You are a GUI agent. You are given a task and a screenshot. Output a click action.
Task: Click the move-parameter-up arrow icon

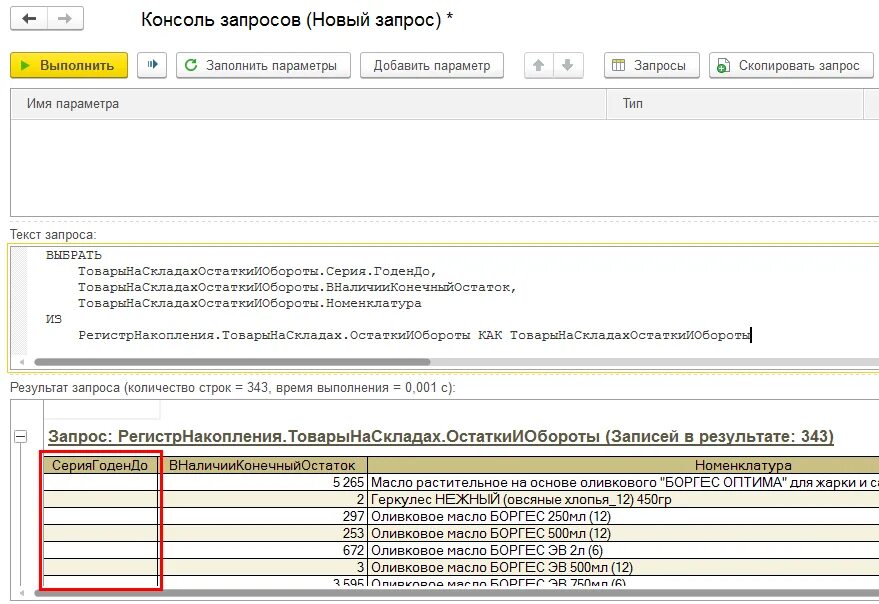point(537,65)
